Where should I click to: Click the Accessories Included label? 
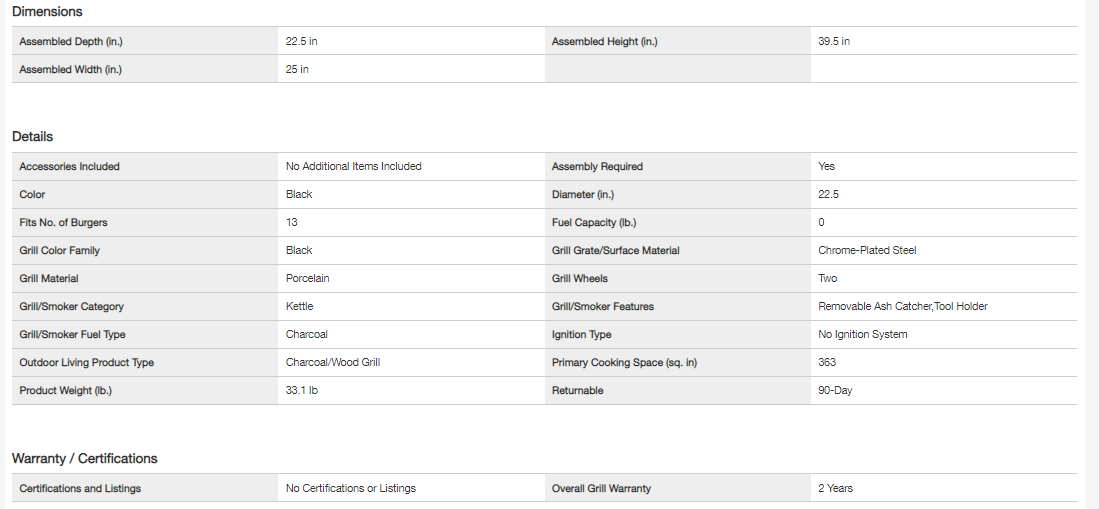point(69,167)
